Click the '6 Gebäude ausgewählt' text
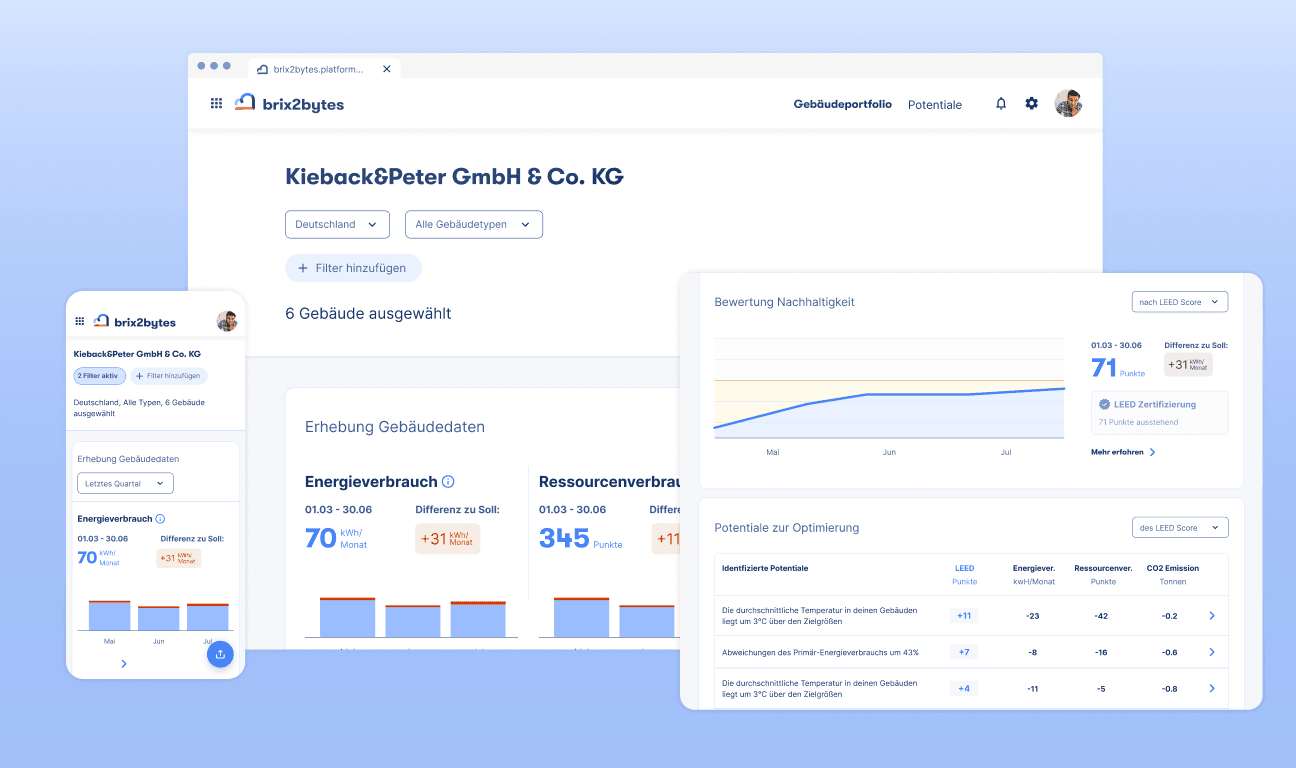1296x768 pixels. (368, 313)
